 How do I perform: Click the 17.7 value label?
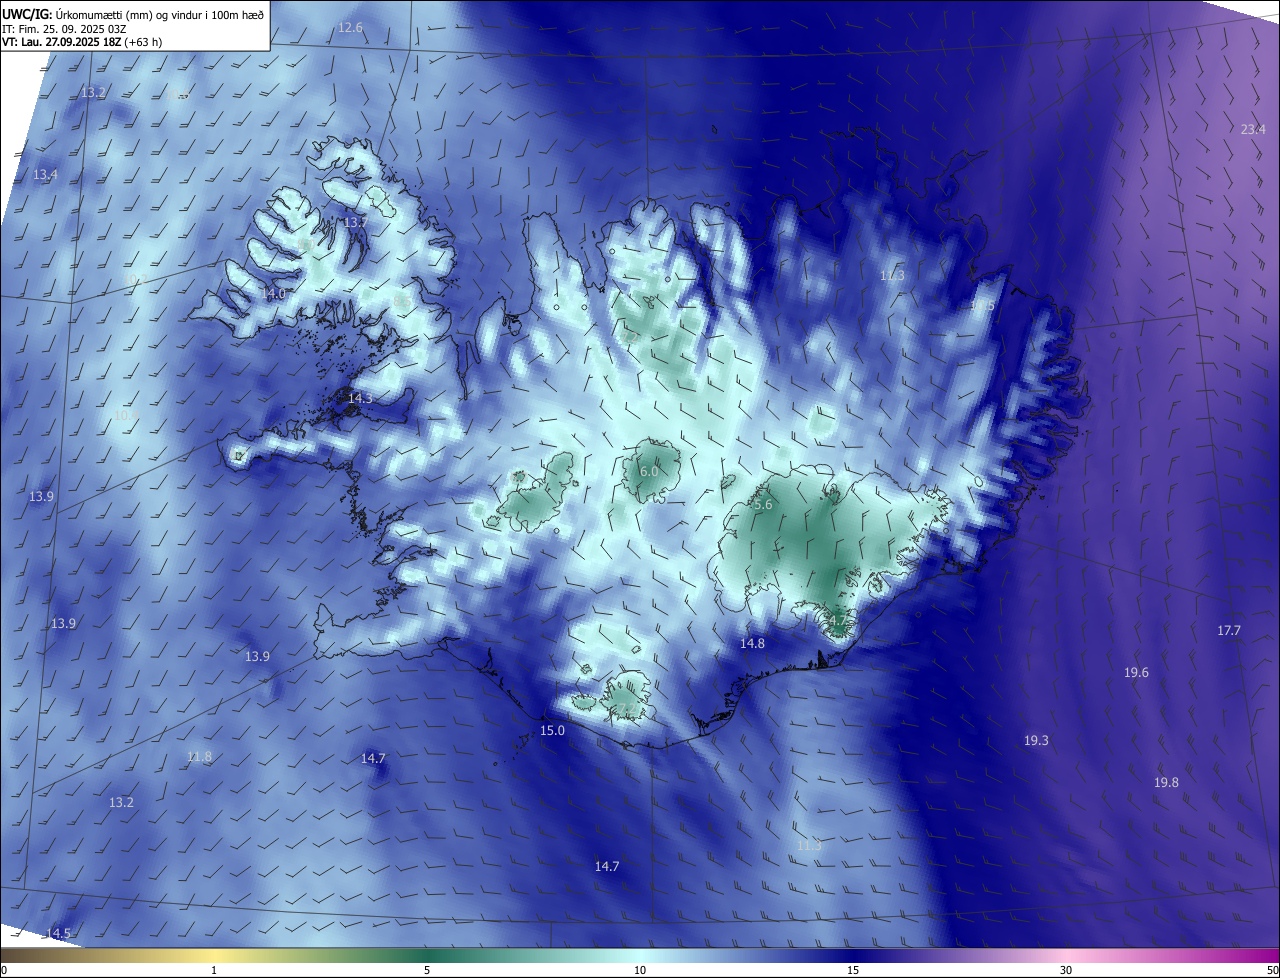point(1229,631)
